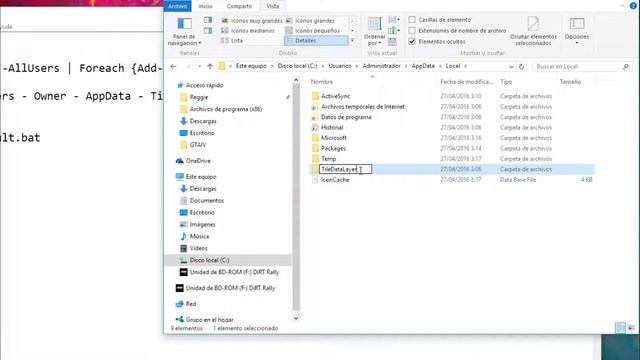
Task: Select Iconos muy grandes layout
Action: (252, 20)
